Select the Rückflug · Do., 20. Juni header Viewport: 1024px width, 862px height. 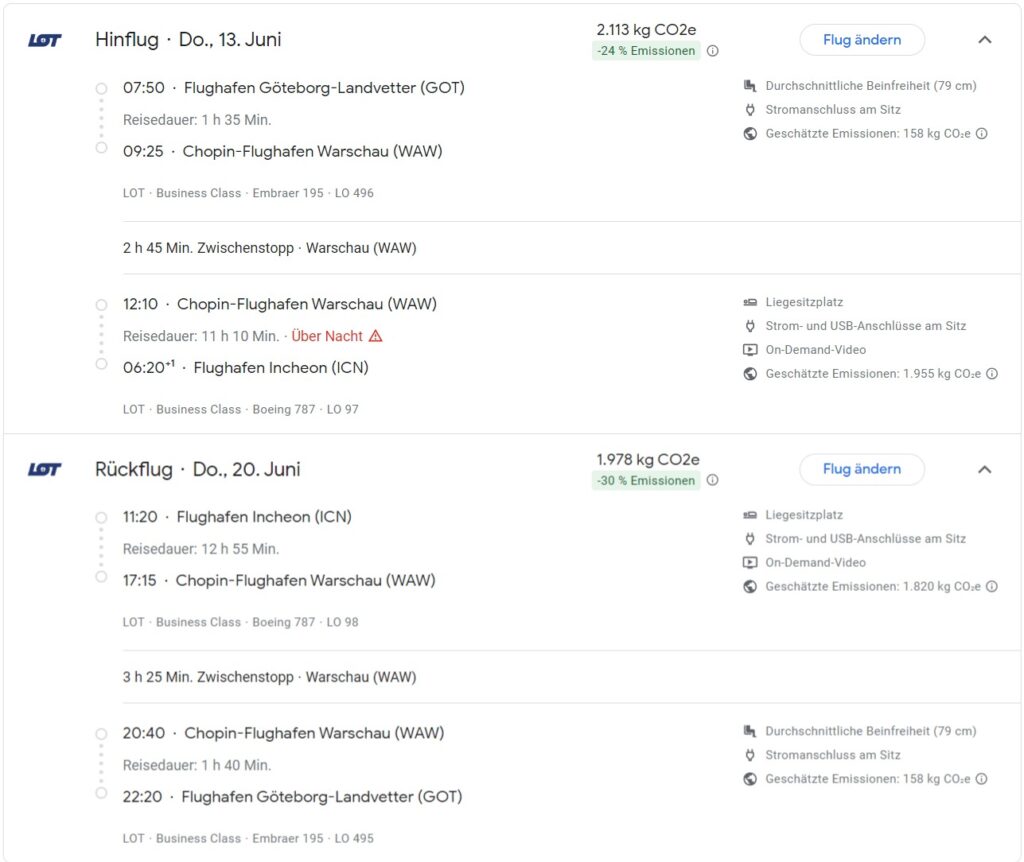pos(198,469)
